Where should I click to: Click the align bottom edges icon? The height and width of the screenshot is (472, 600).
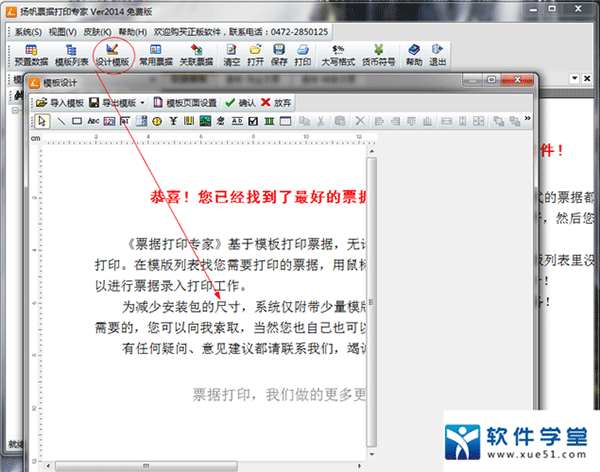pyautogui.click(x=427, y=121)
